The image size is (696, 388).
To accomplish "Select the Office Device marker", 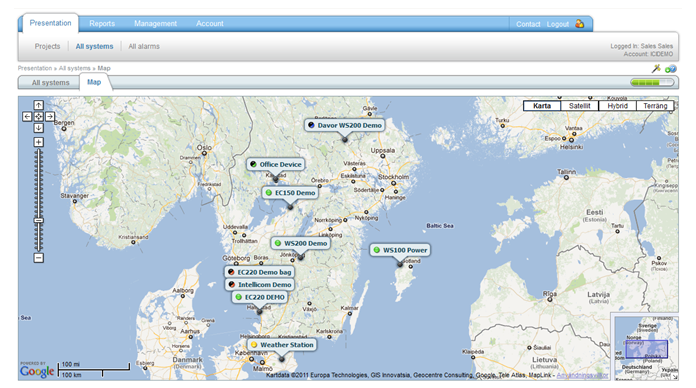I will pos(276,164).
